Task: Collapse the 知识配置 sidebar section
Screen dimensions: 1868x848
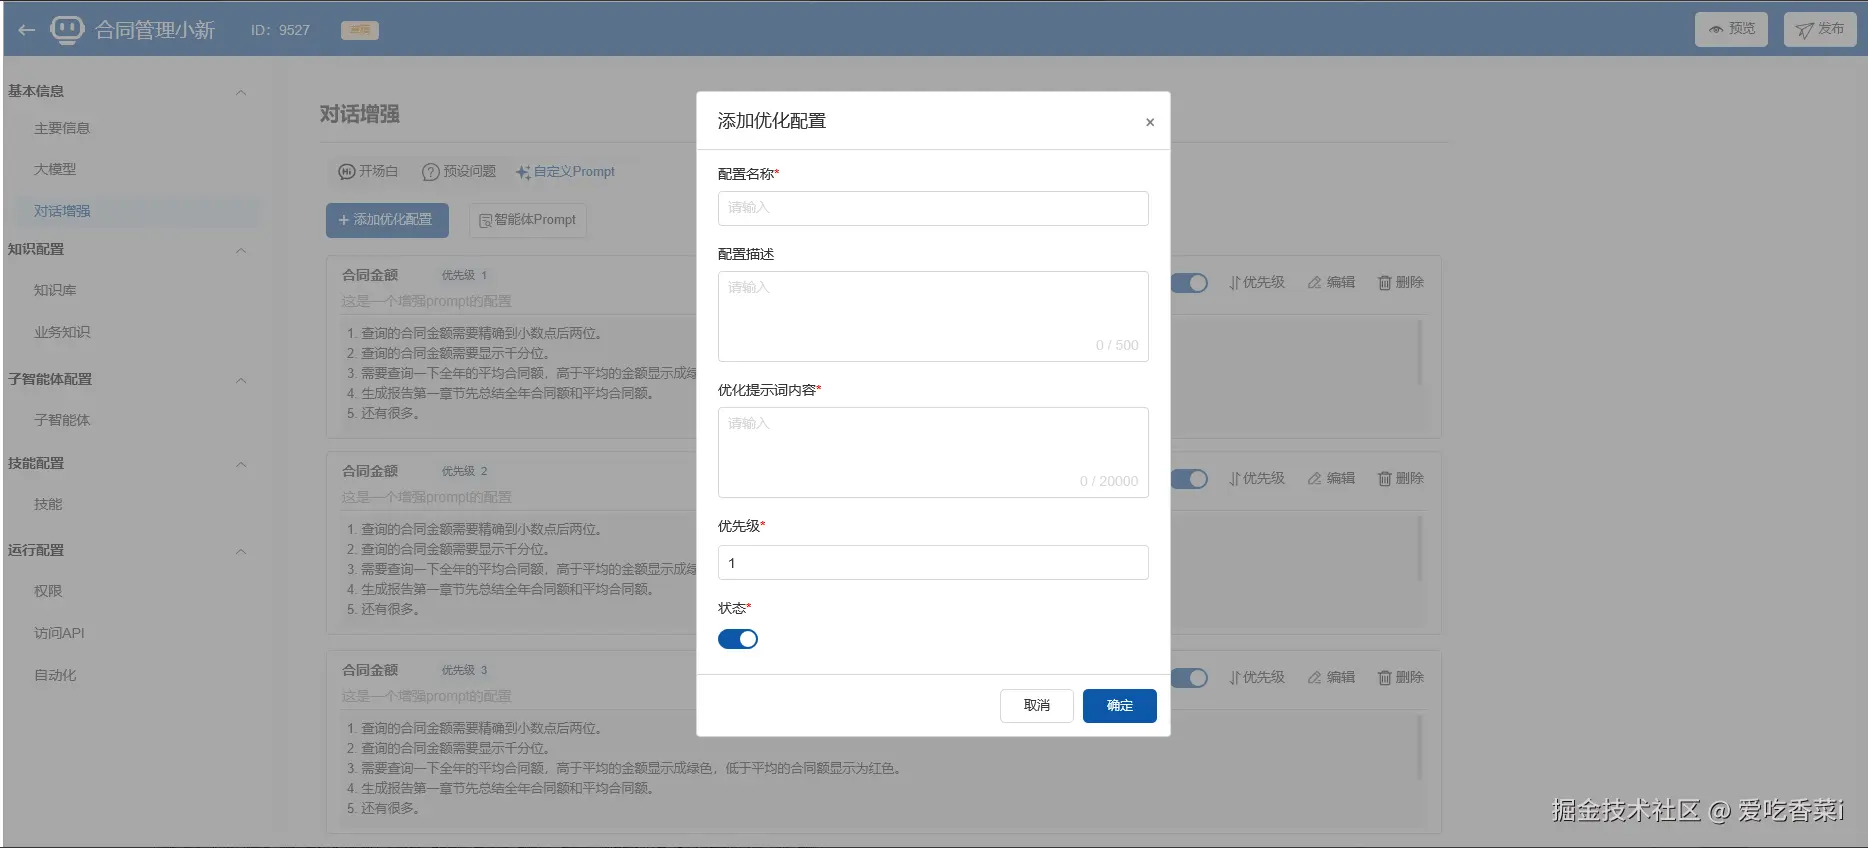Action: pos(241,250)
